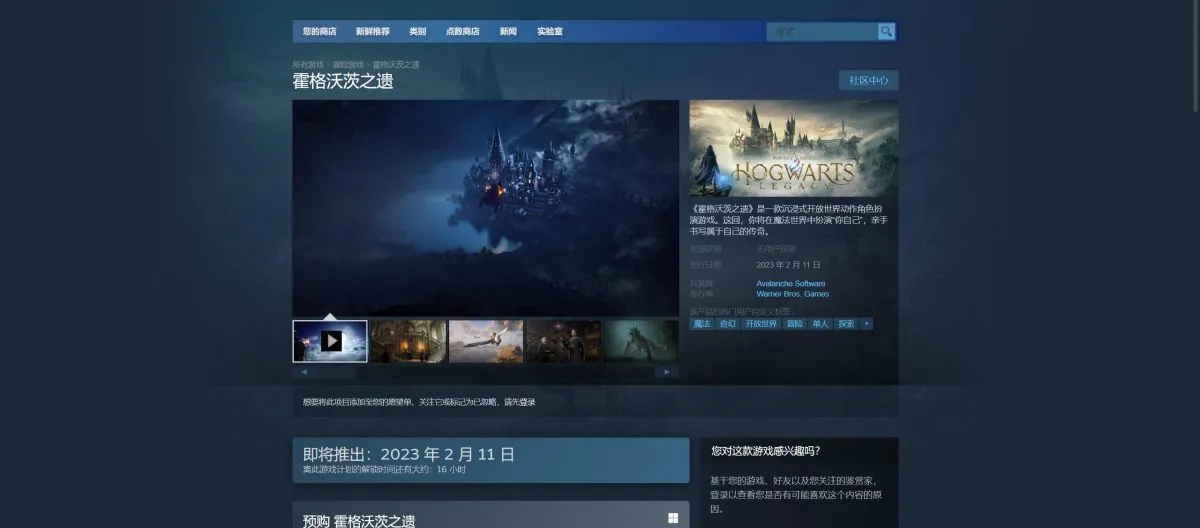This screenshot has height=528, width=1200.
Task: Click the 您对这款游戏感兴趣吗？ heading
Action: (x=766, y=451)
